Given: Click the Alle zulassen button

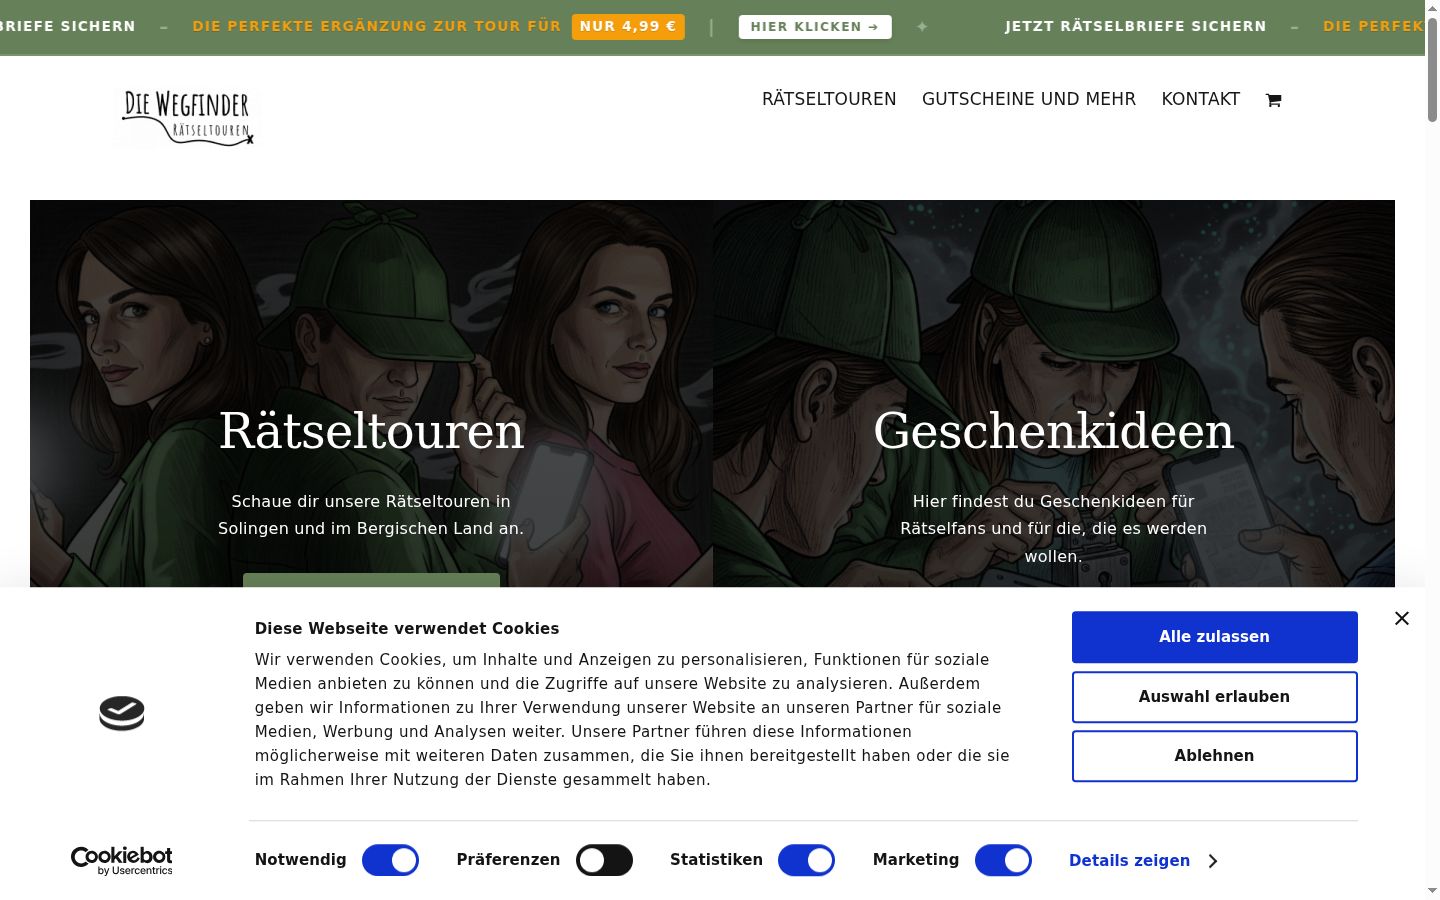Looking at the screenshot, I should [1215, 637].
